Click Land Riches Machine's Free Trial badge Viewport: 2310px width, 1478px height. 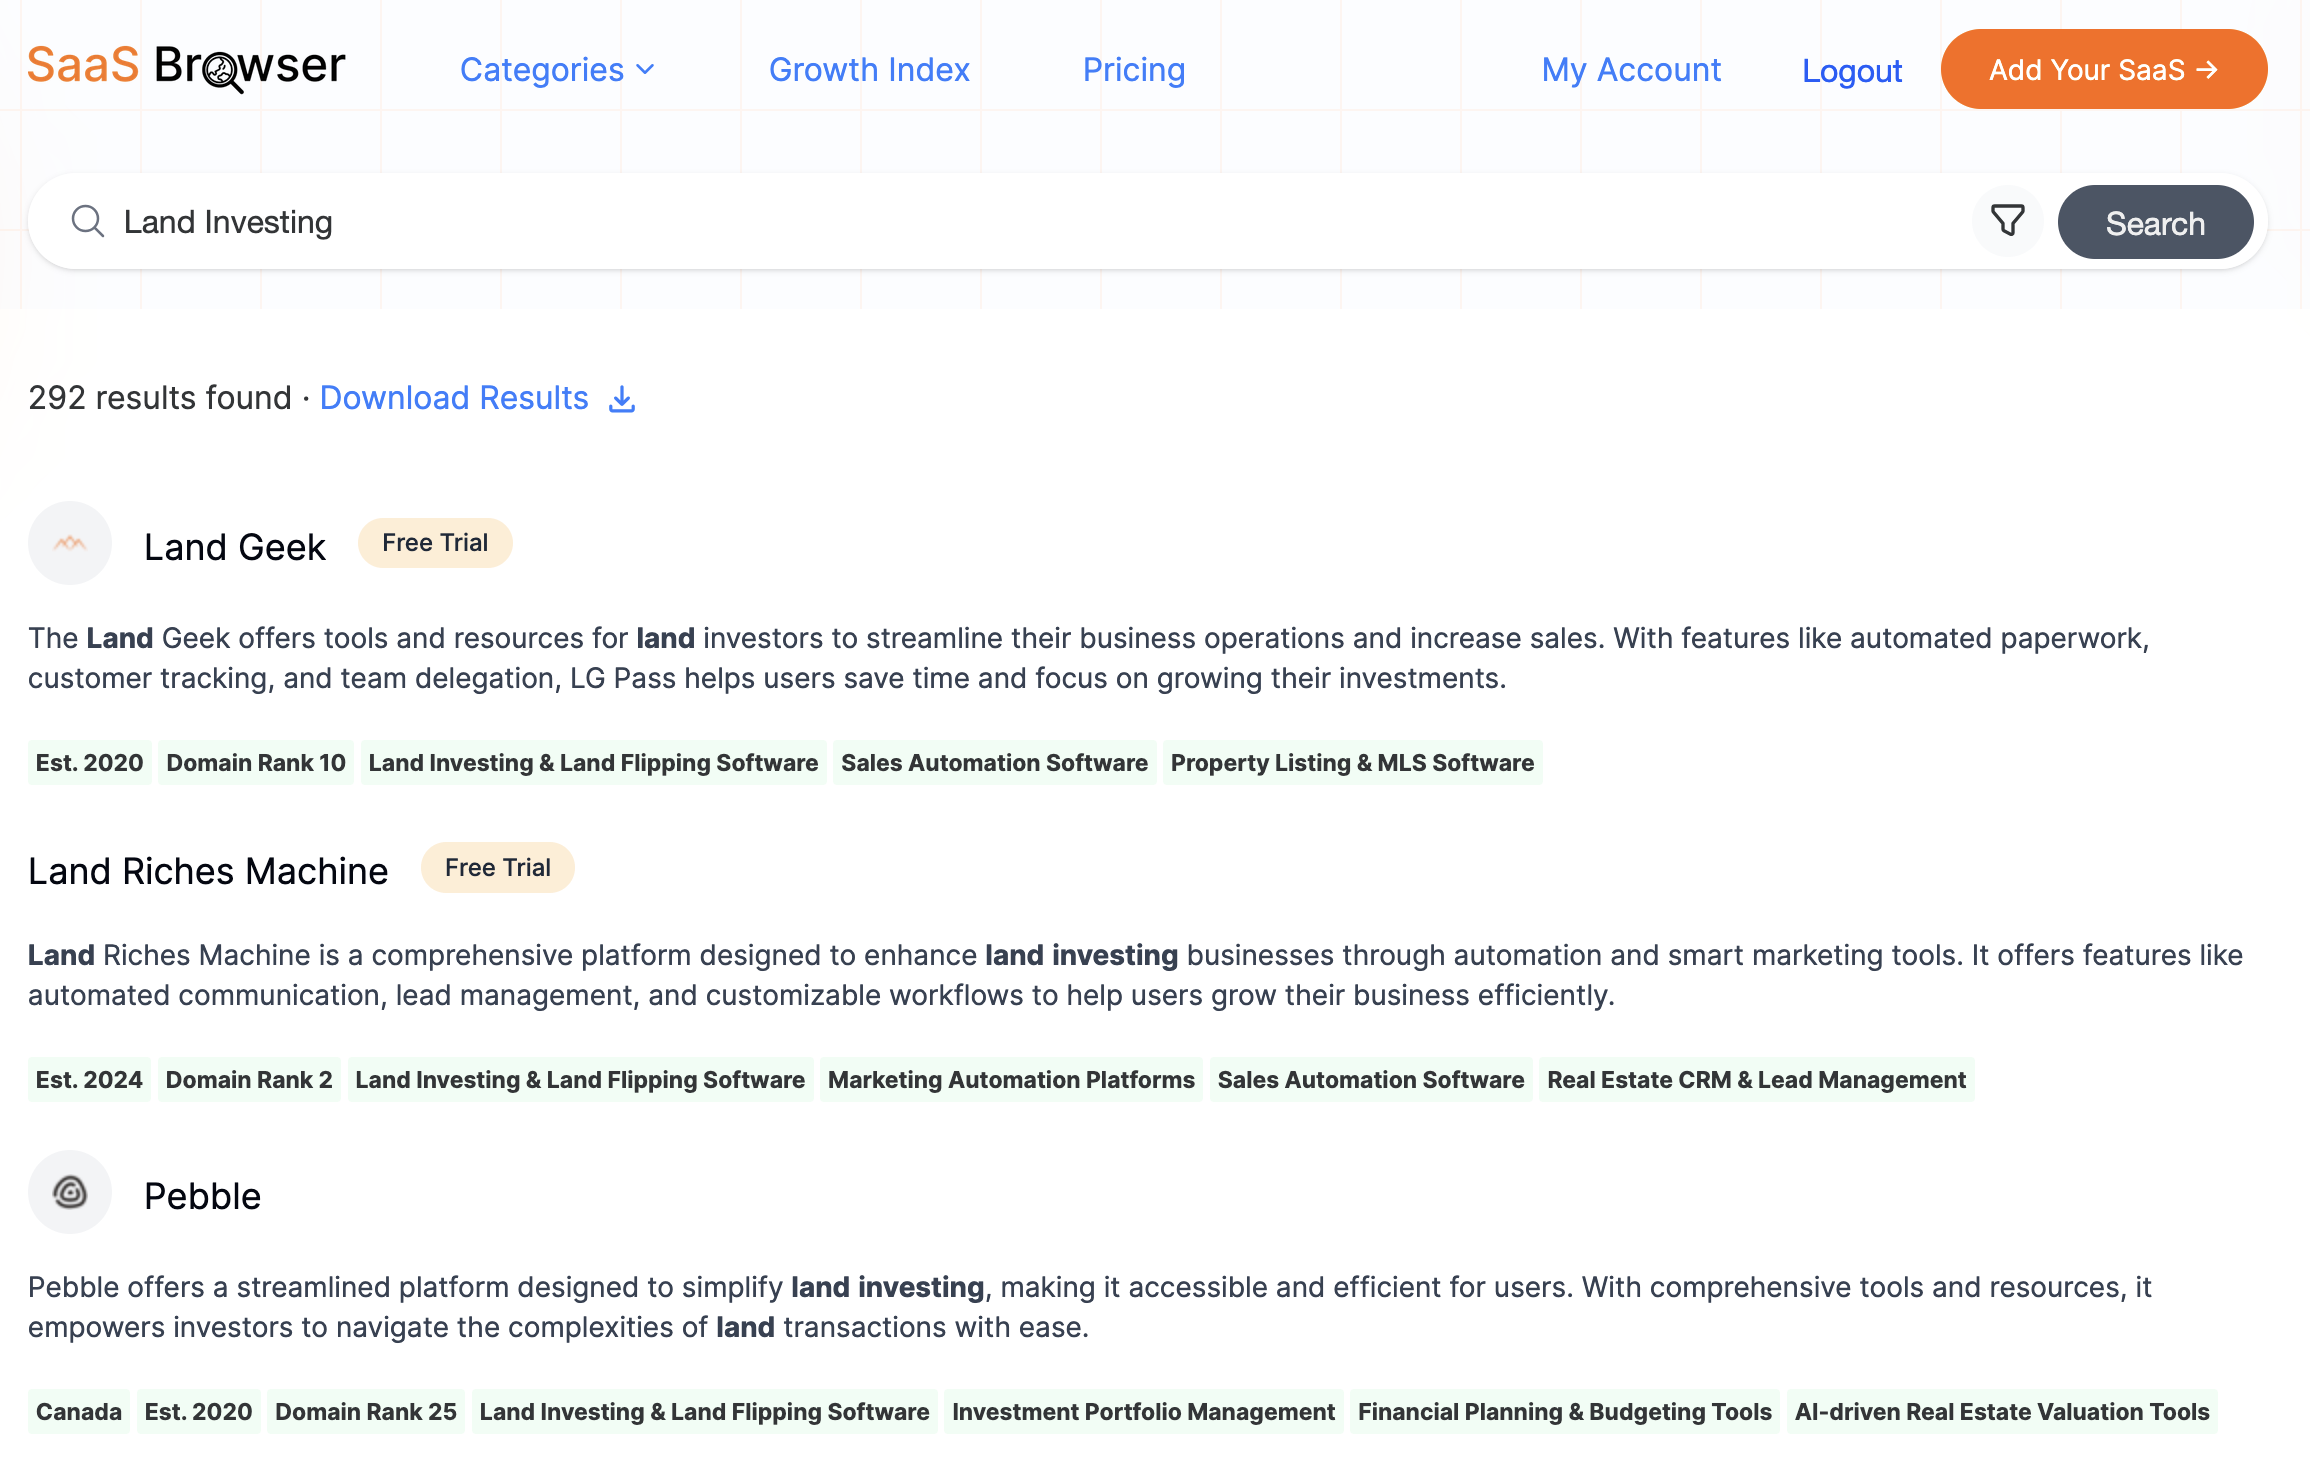[x=498, y=868]
